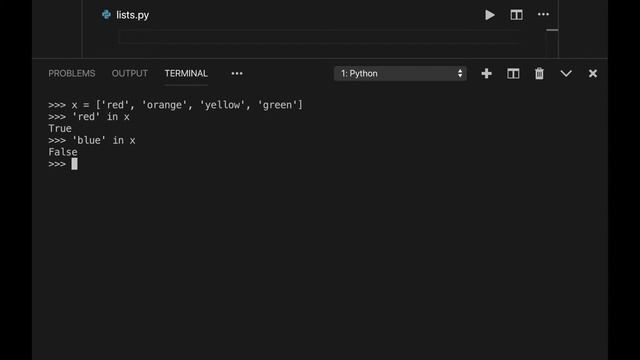This screenshot has height=360, width=640.
Task: Close the terminal panel with X
Action: tap(593, 73)
